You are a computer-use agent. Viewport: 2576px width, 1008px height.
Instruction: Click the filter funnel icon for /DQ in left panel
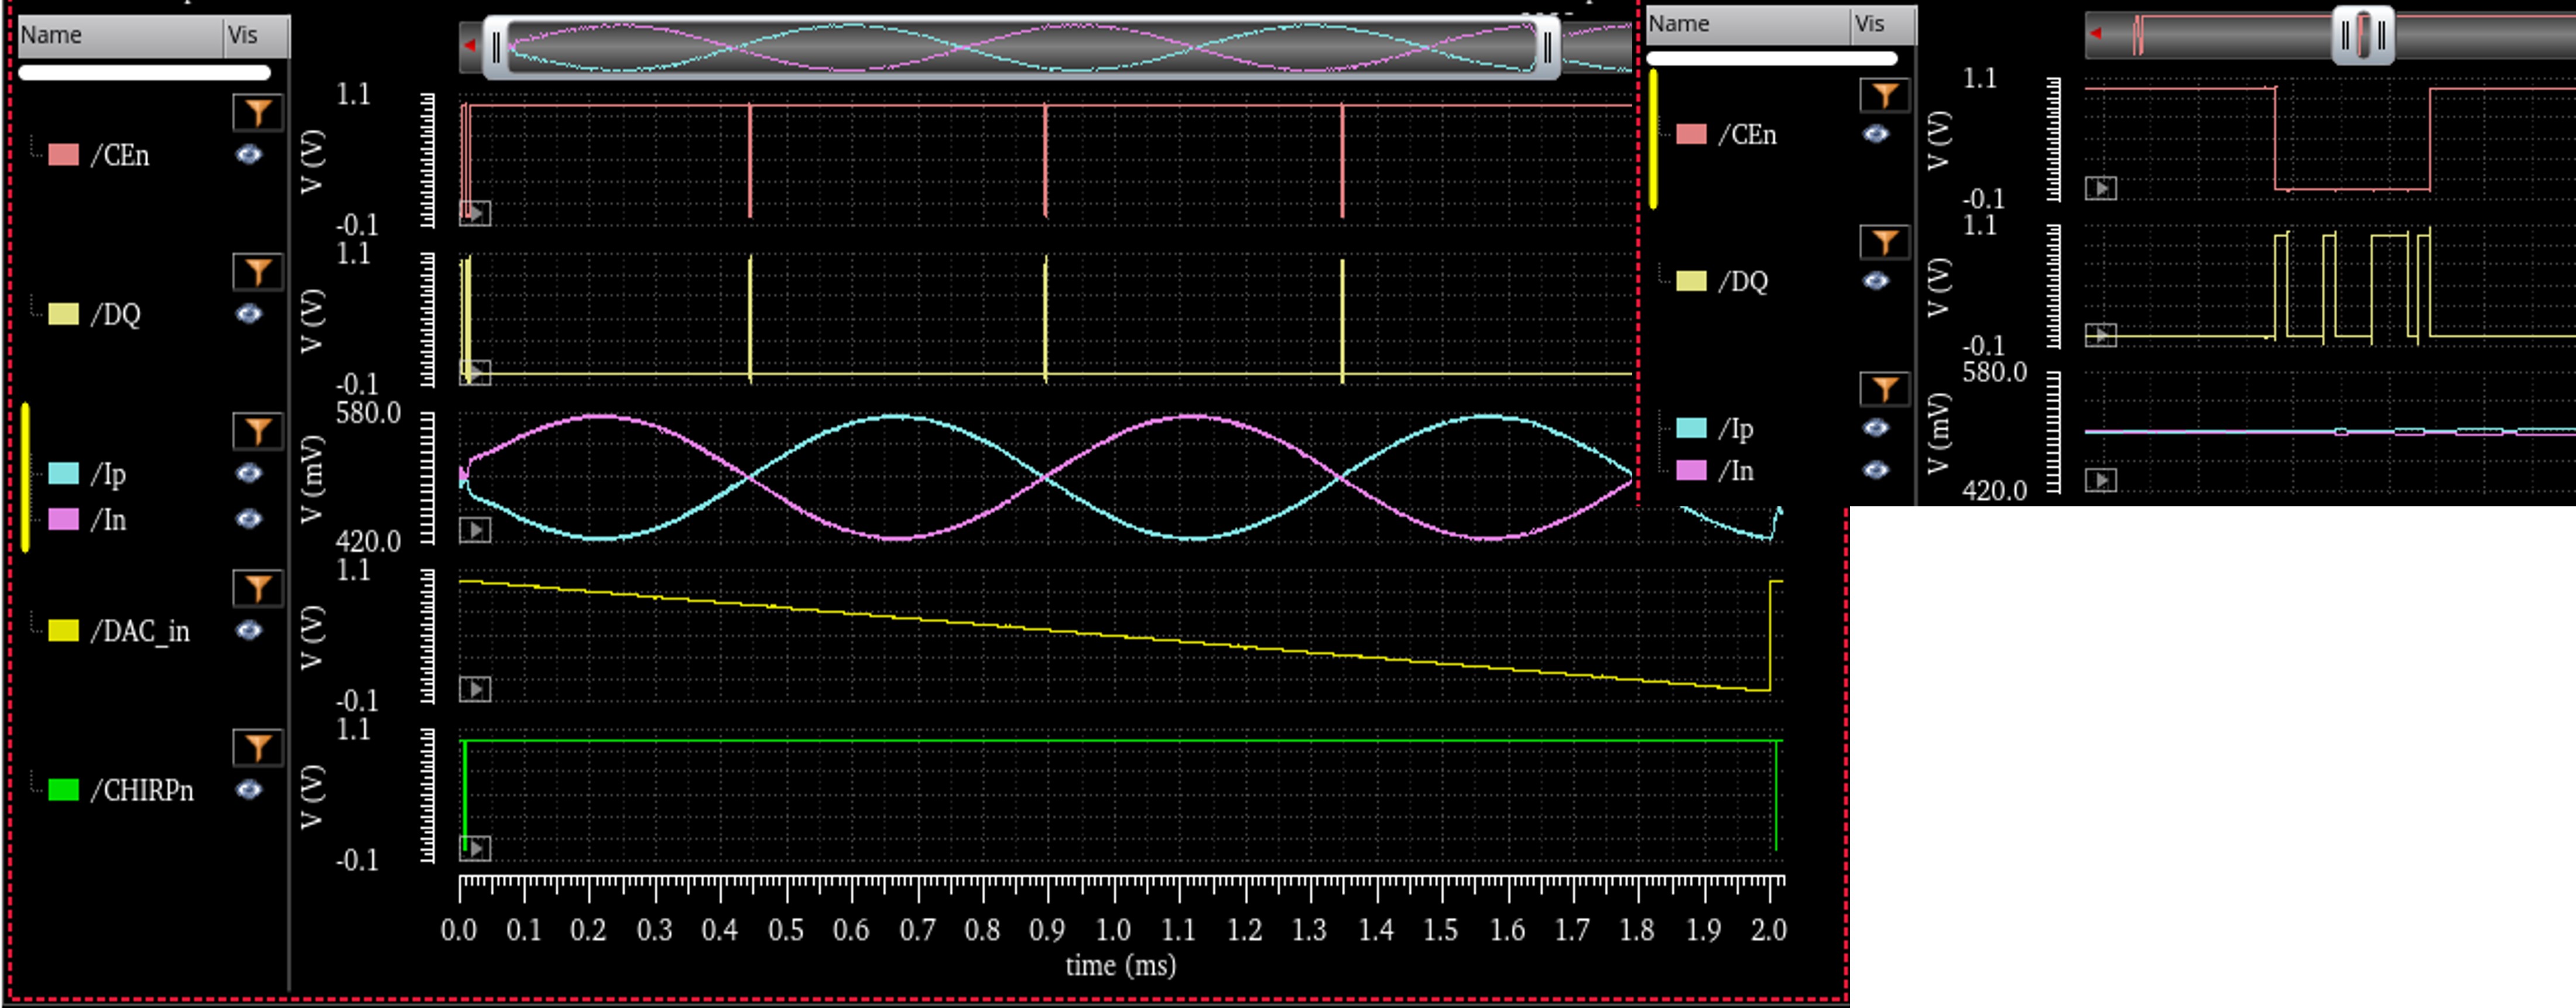pos(258,271)
